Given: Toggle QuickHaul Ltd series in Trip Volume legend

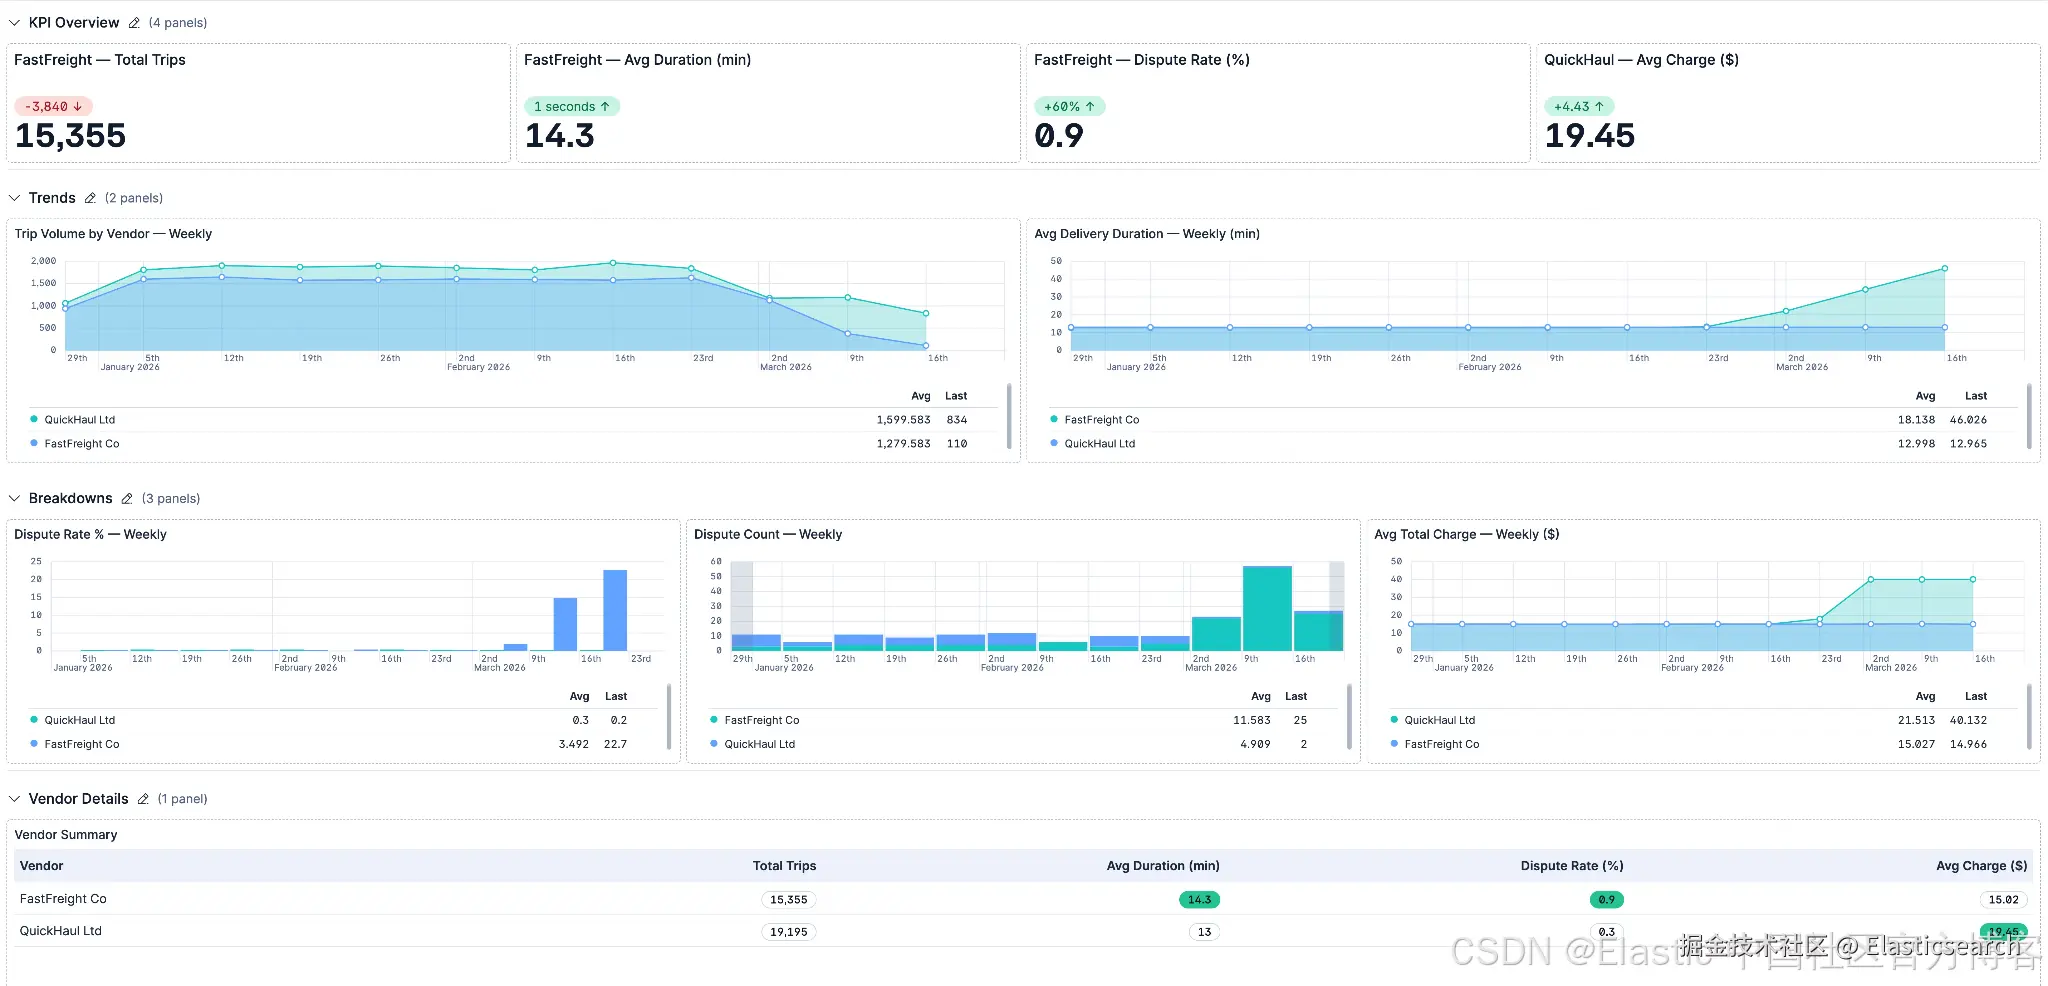Looking at the screenshot, I should (79, 420).
